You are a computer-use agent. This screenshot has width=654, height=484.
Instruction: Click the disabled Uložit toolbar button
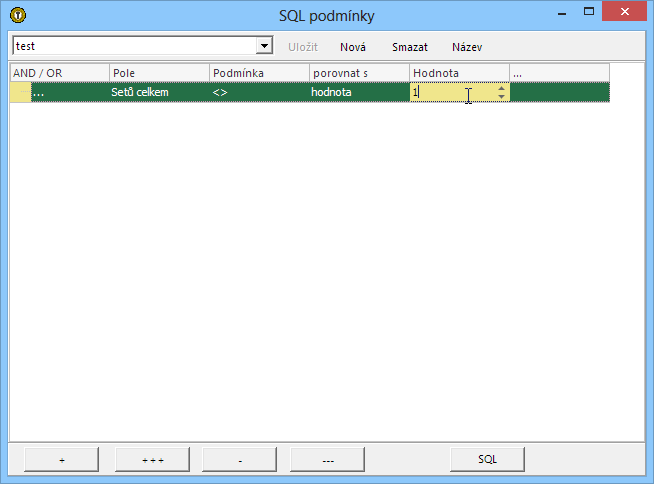click(304, 47)
